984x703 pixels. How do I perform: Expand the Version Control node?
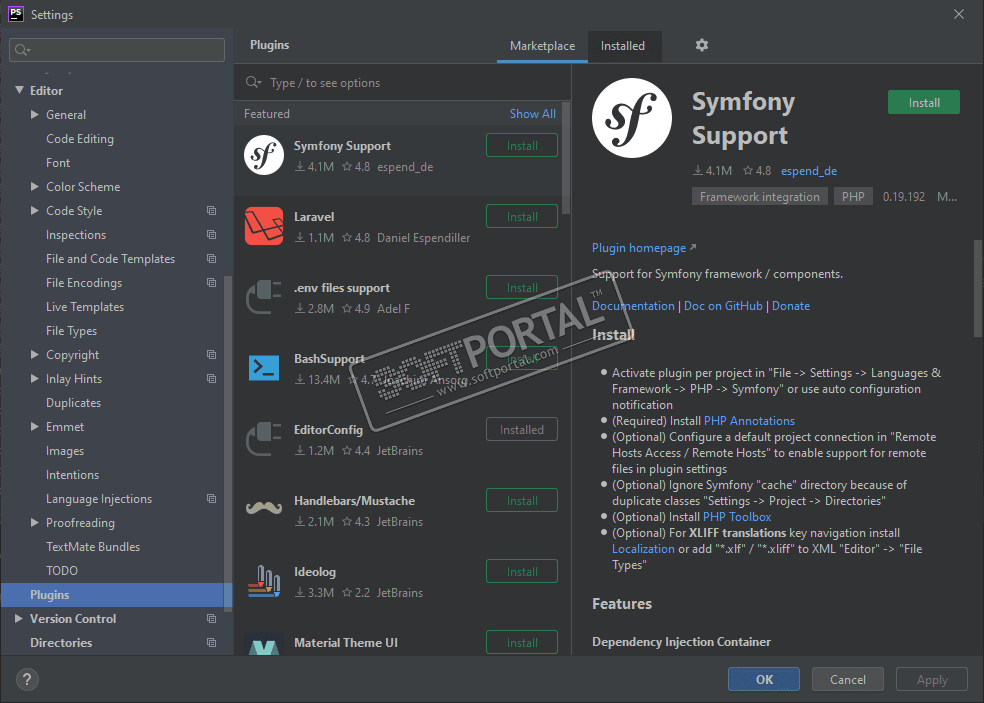[x=19, y=619]
